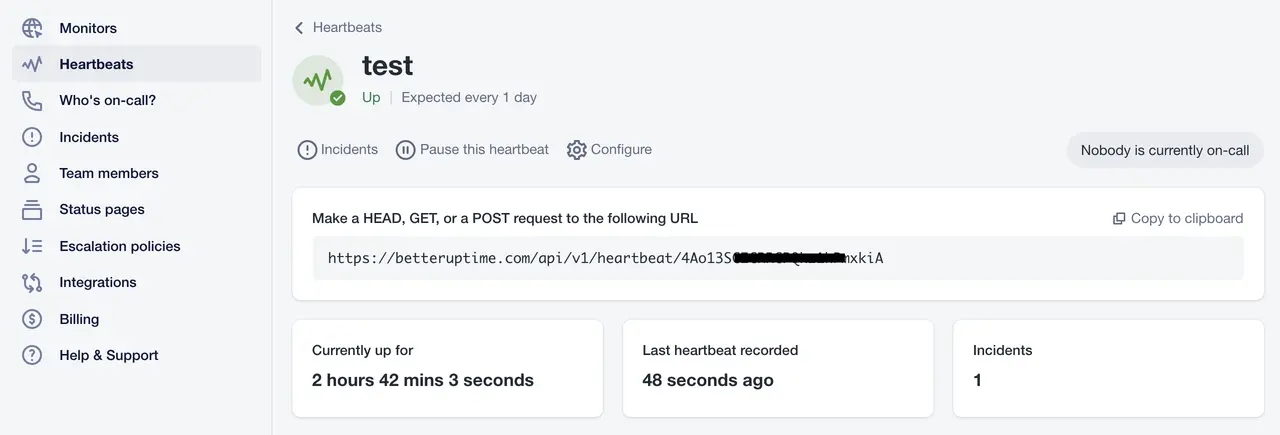Select the Heartbeats pulse icon in sidebar
The height and width of the screenshot is (435, 1280).
pyautogui.click(x=32, y=64)
